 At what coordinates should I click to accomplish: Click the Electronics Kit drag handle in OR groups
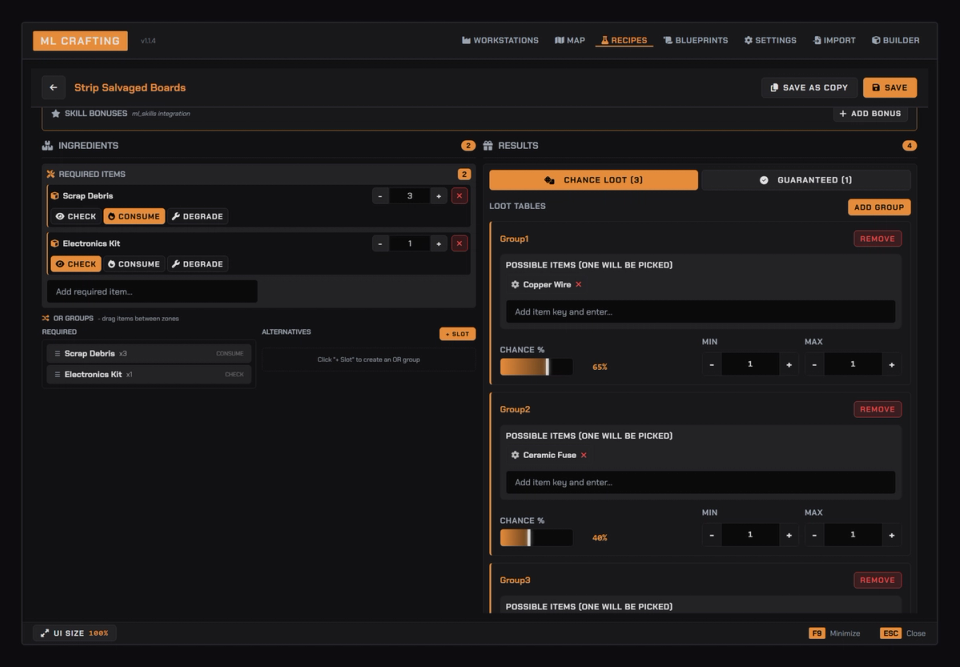coord(57,374)
